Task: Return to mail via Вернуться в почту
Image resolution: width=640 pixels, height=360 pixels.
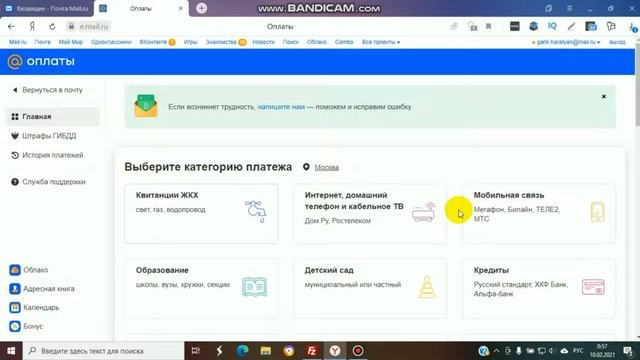Action: 48,90
